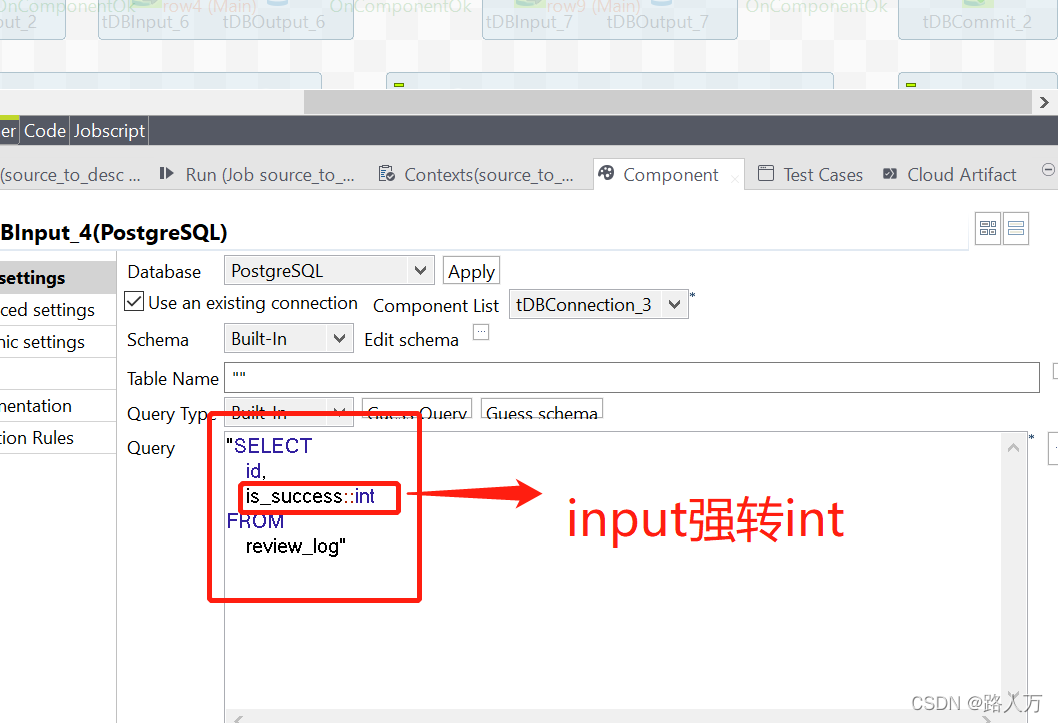The height and width of the screenshot is (723, 1058).
Task: Click the Run tab play icon
Action: (166, 173)
